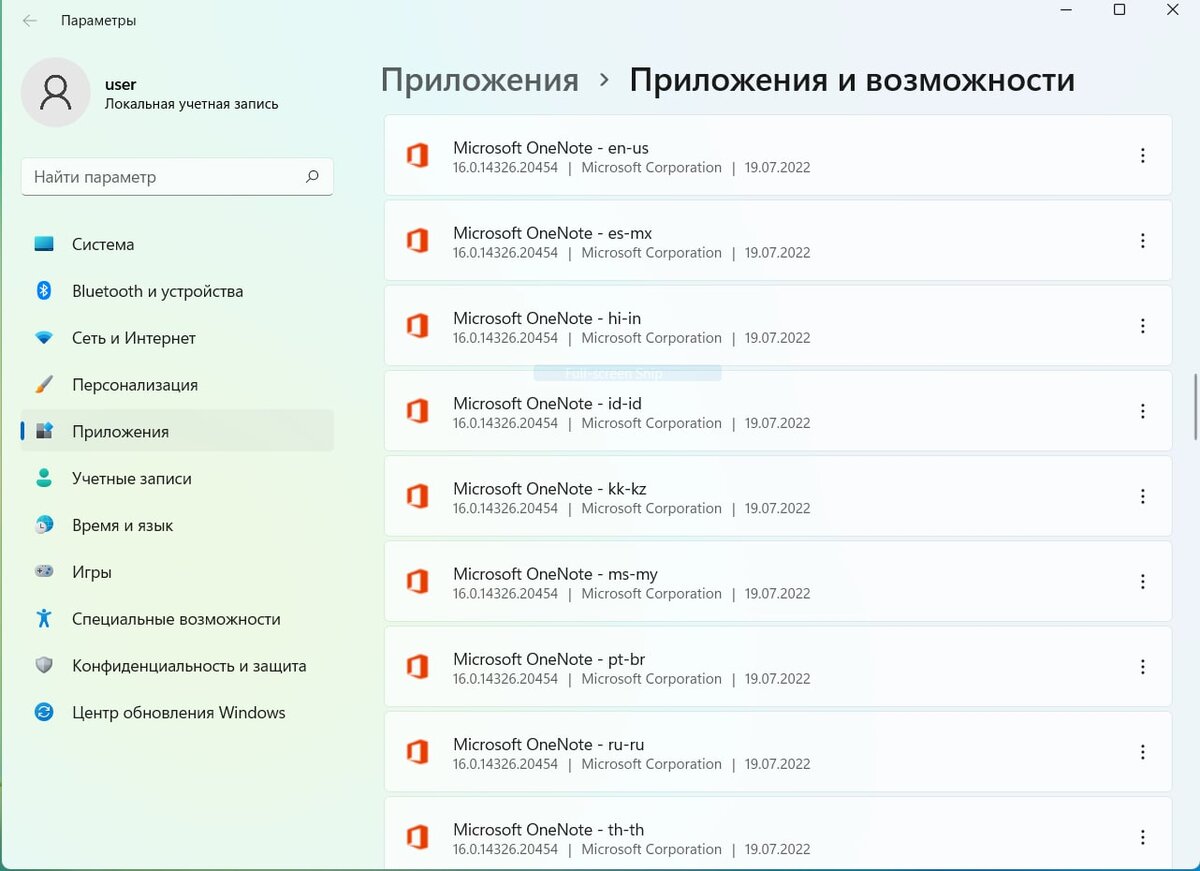Click the Office icon for OneNote th-th

coord(417,837)
